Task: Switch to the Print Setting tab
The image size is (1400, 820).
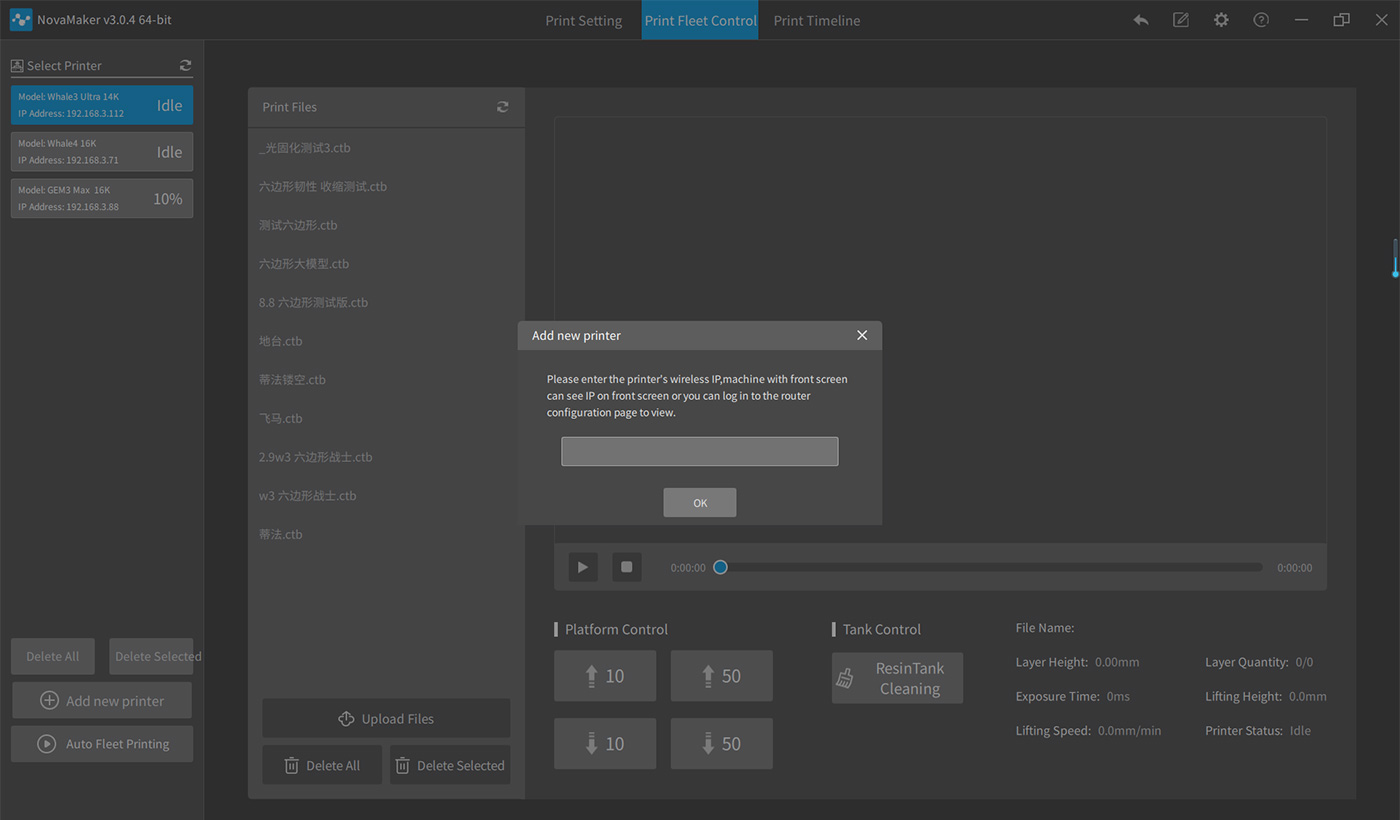Action: tap(583, 20)
